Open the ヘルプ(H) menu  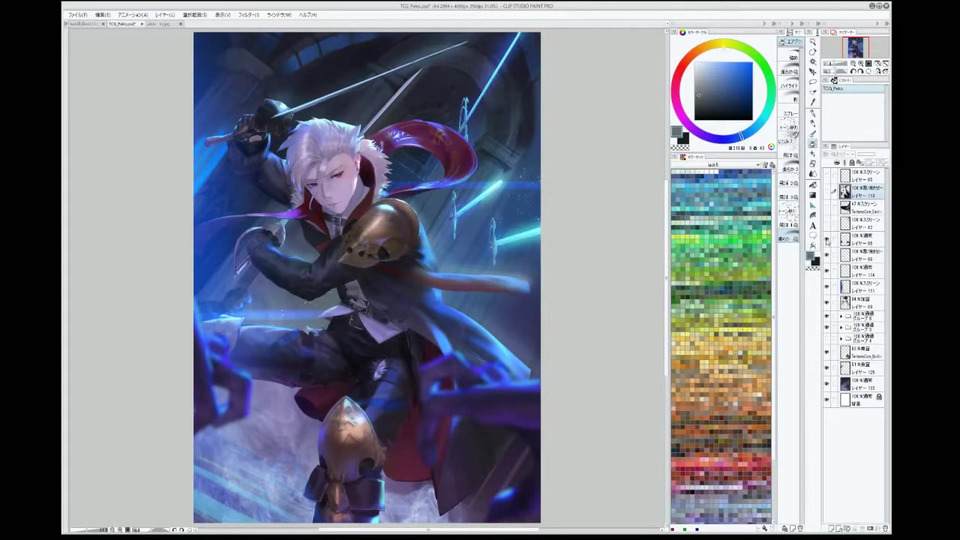(x=308, y=15)
